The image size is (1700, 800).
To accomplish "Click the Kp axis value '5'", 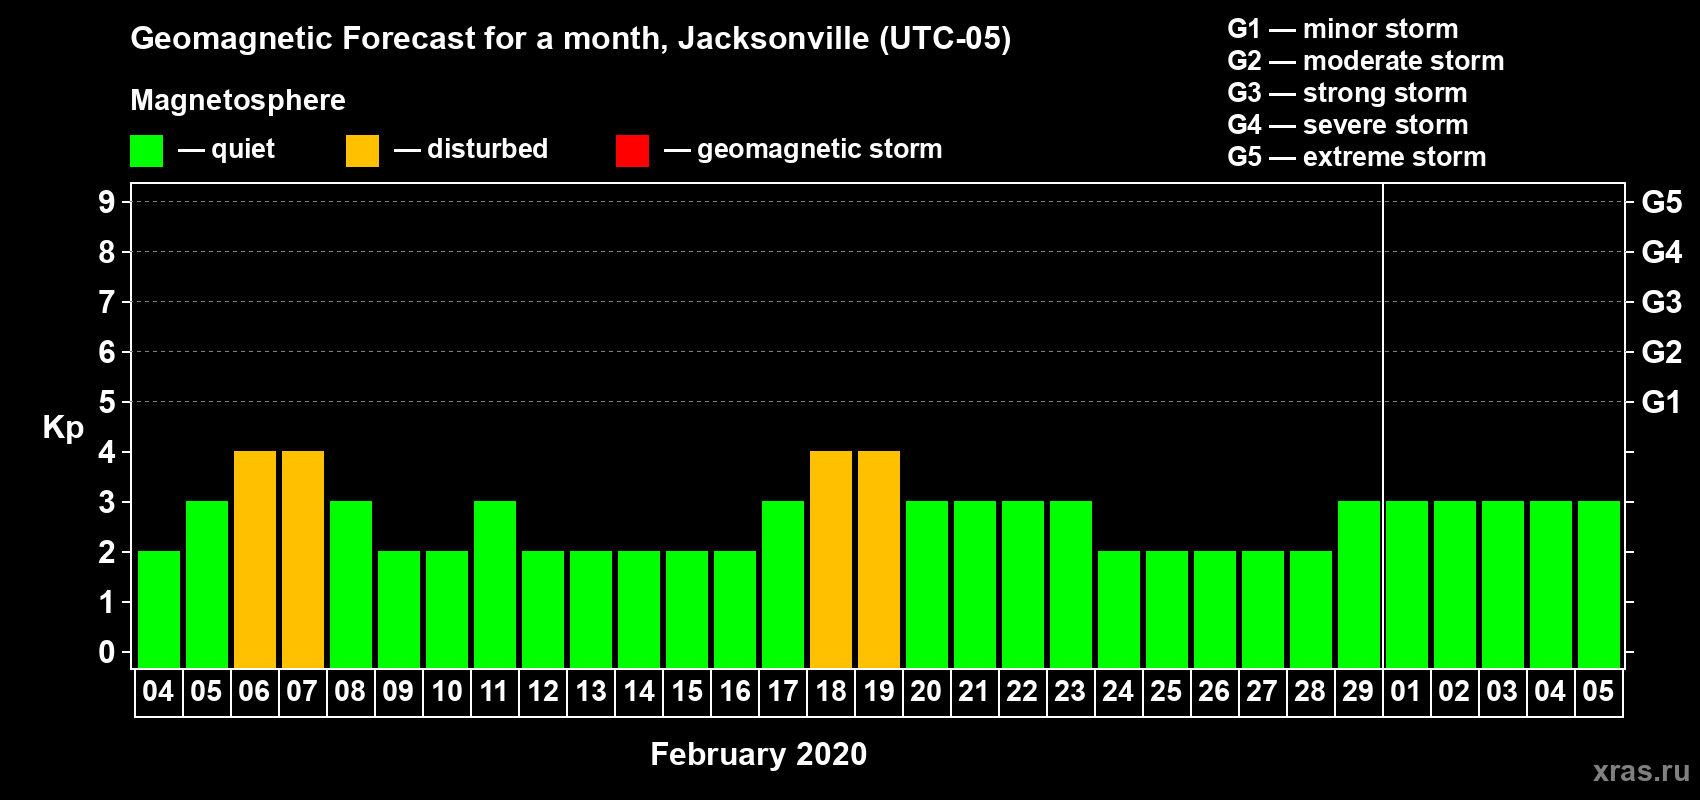I will click(107, 402).
